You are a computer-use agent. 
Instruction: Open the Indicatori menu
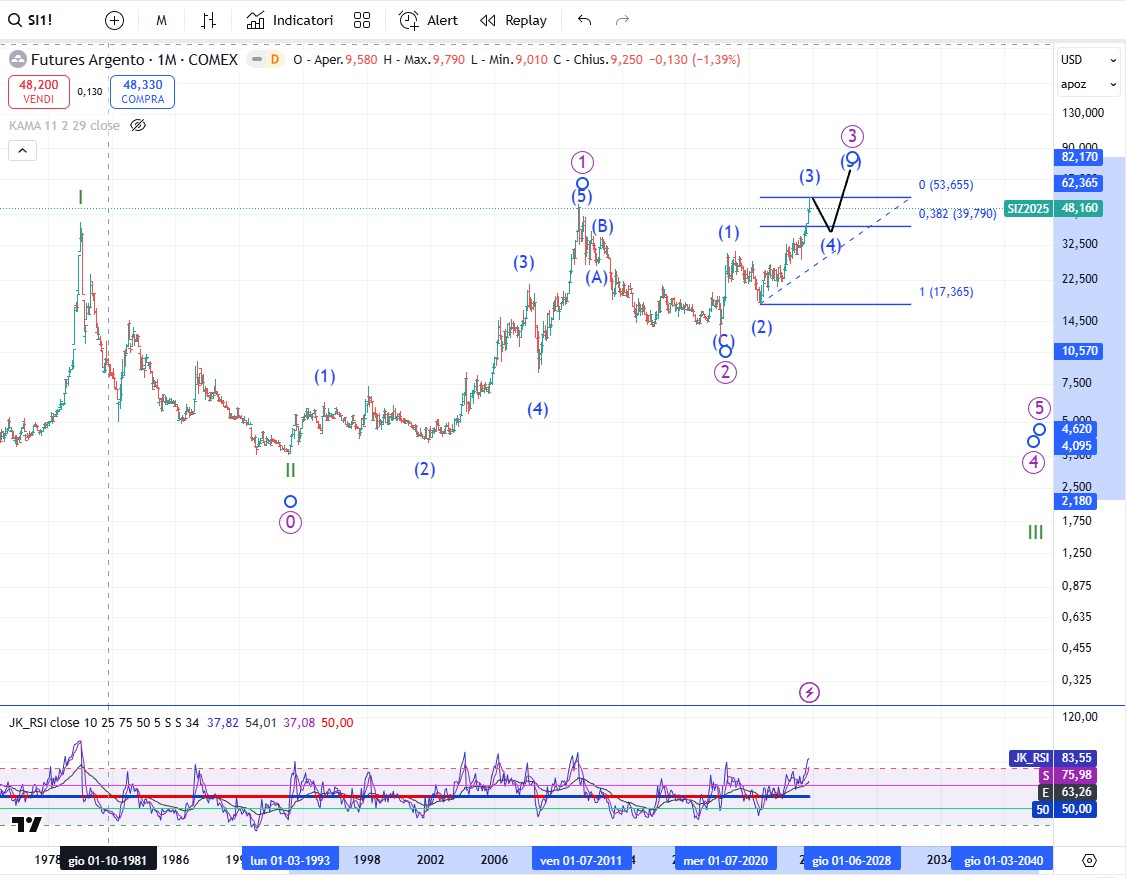(x=289, y=21)
